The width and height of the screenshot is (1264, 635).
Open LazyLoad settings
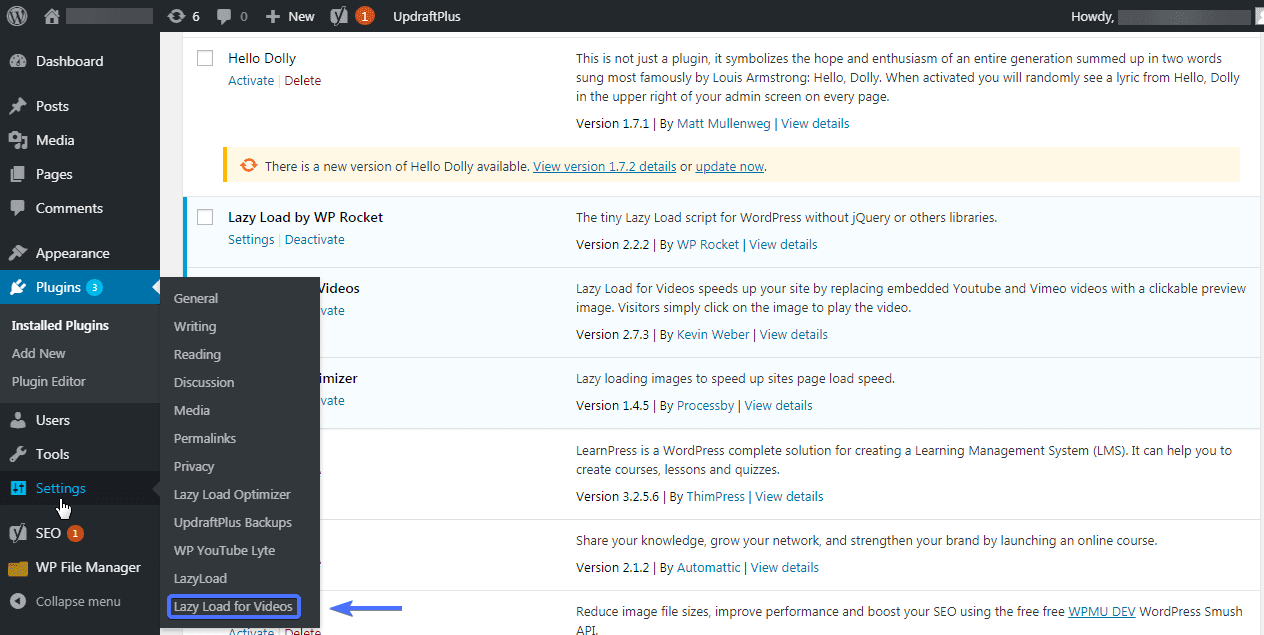click(200, 578)
